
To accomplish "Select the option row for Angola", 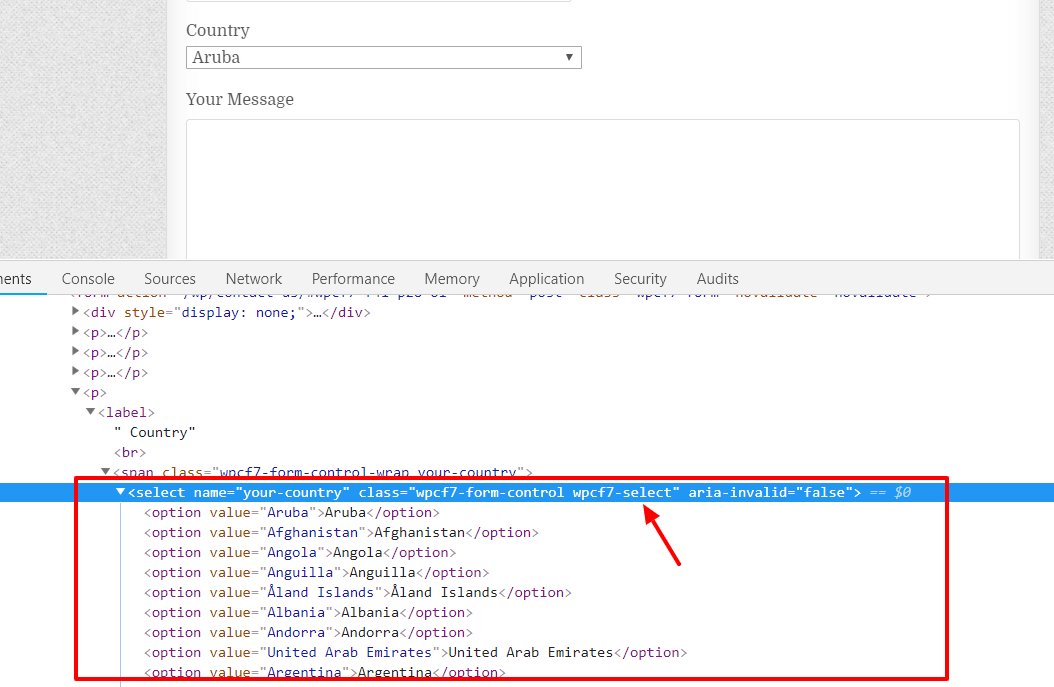I will [300, 553].
